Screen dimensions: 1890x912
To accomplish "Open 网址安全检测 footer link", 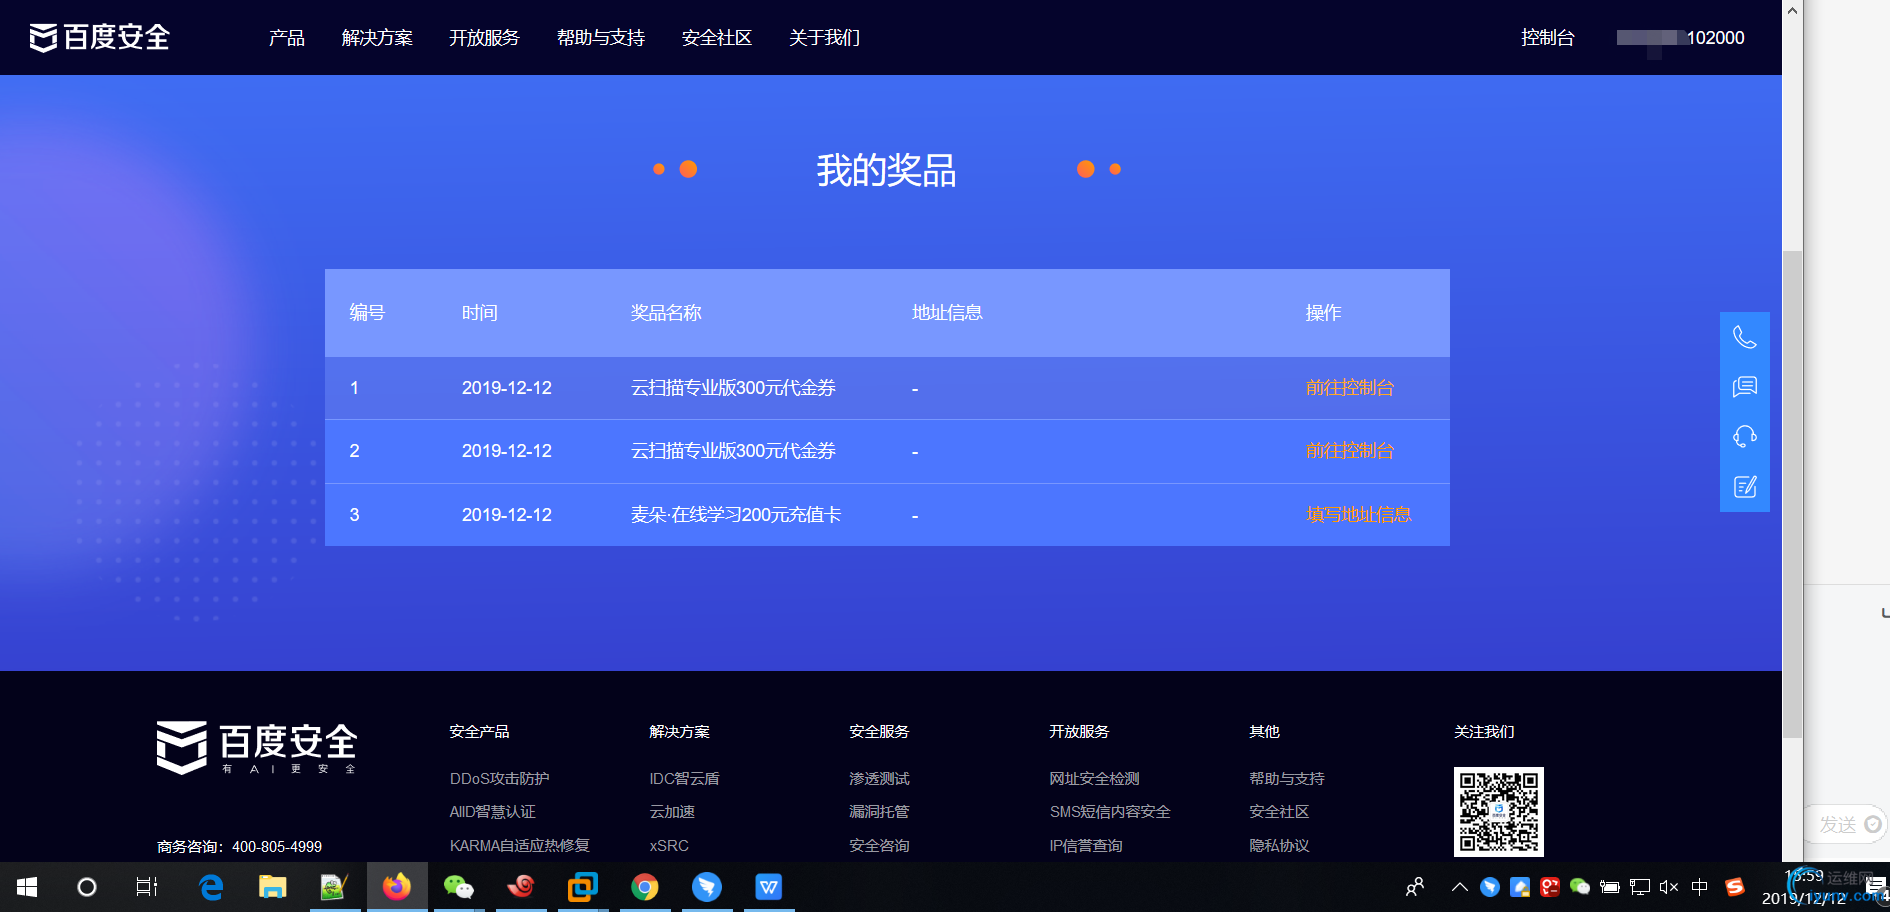I will (1094, 779).
